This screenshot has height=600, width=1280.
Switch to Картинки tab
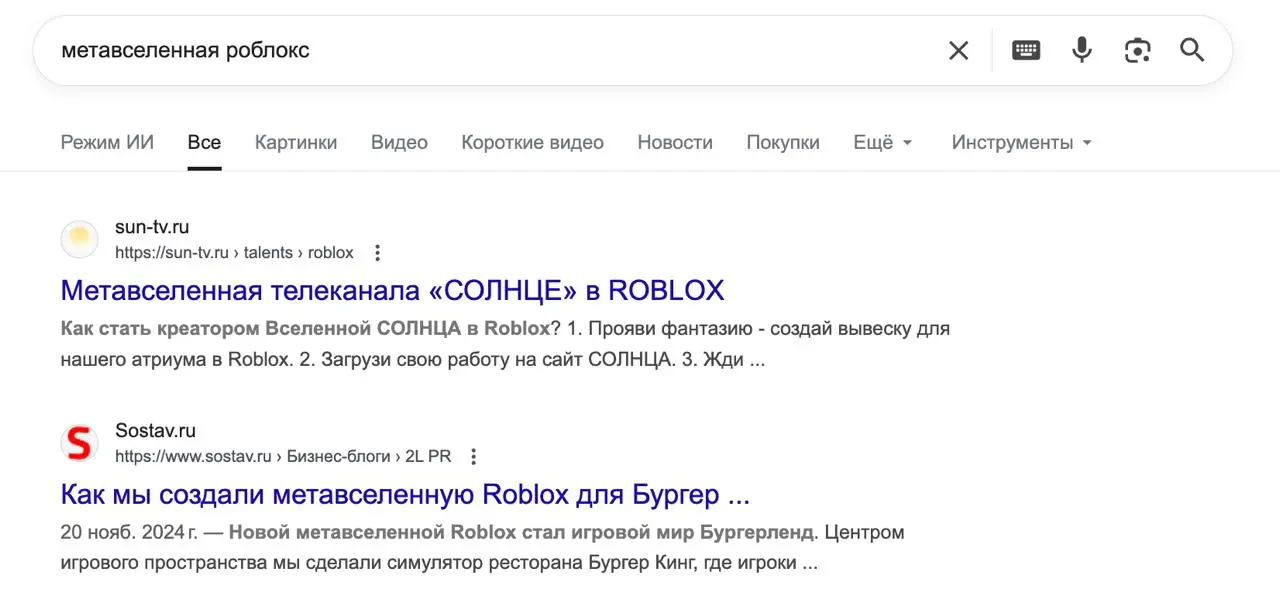[x=296, y=142]
